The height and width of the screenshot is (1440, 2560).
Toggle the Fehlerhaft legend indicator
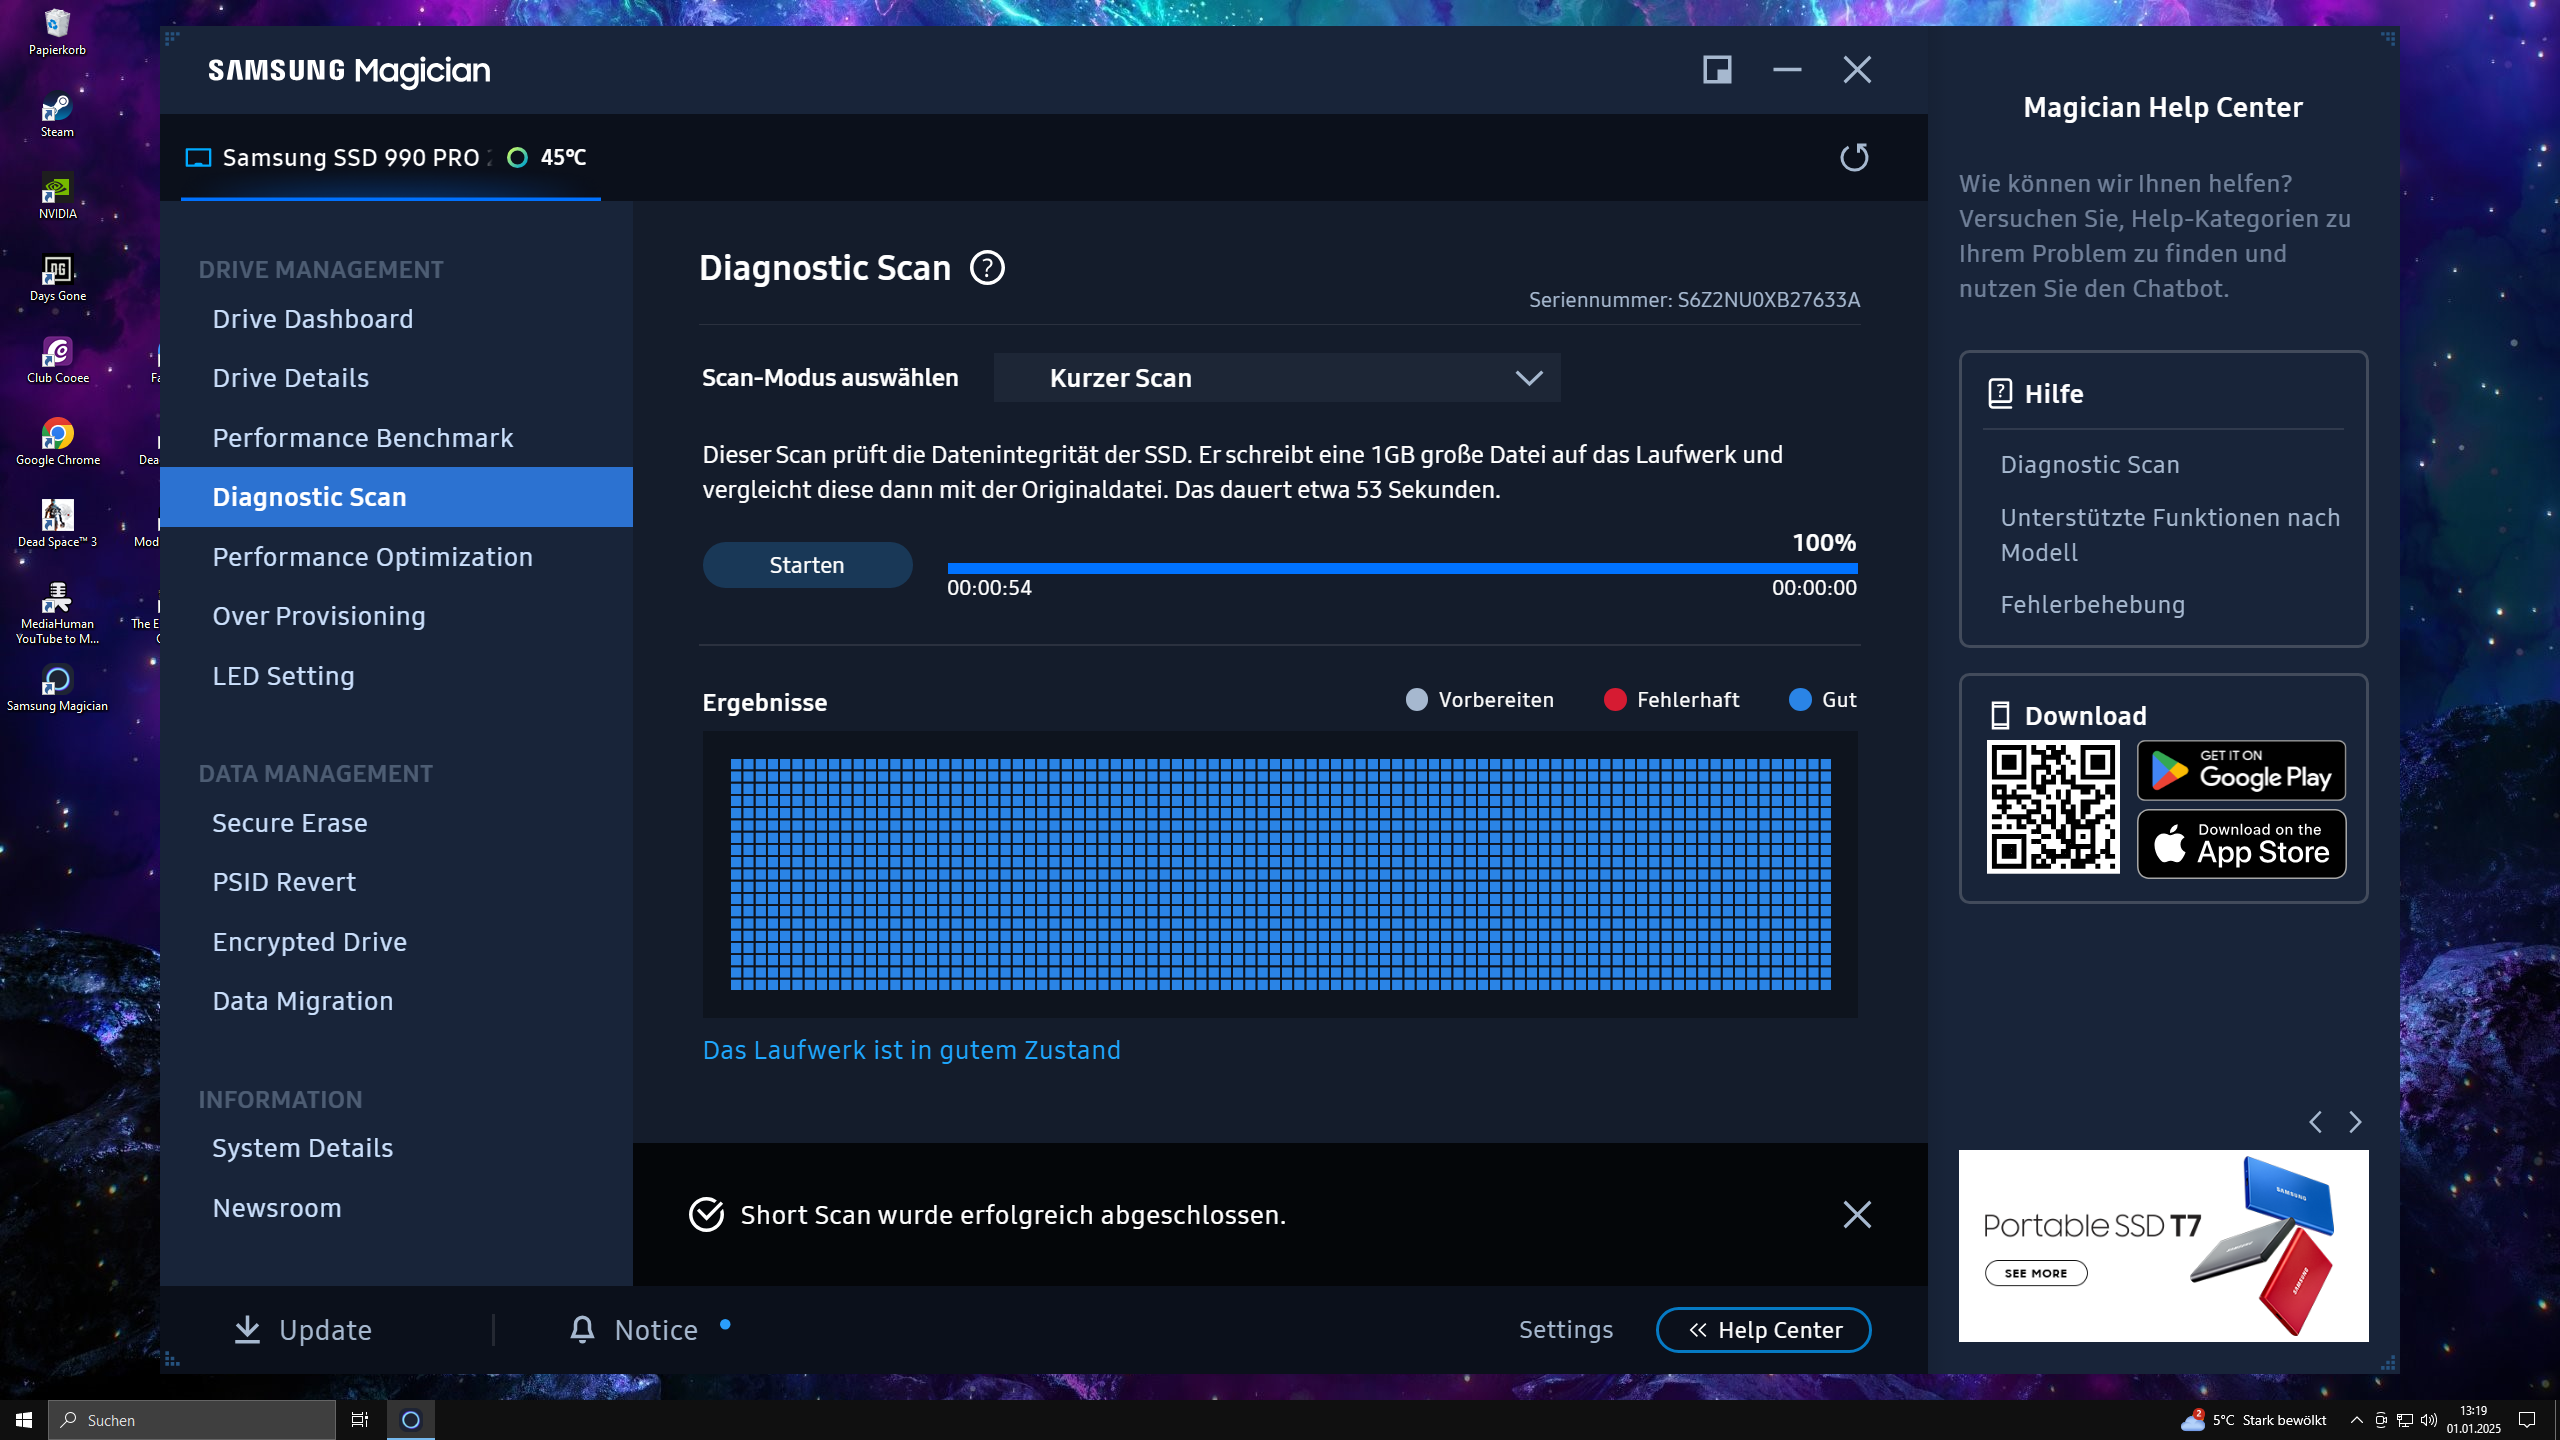point(1617,699)
